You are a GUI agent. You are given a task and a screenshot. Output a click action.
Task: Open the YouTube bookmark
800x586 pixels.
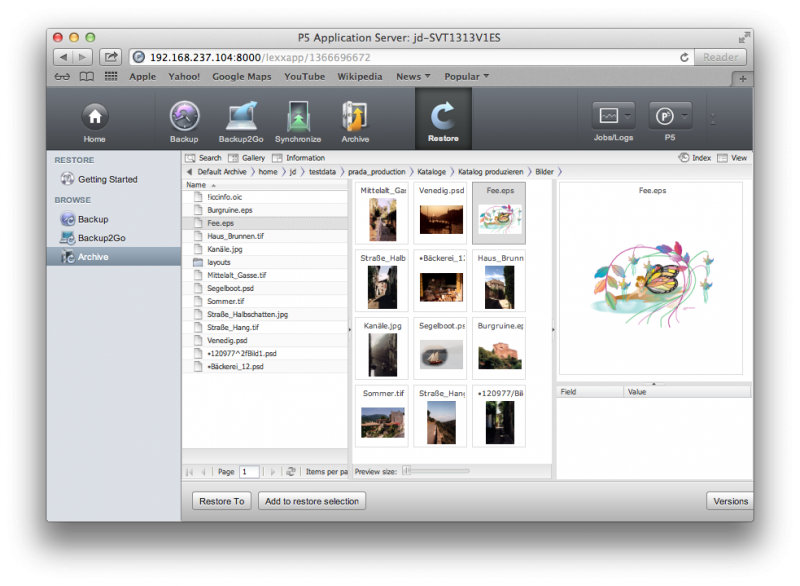pos(305,77)
